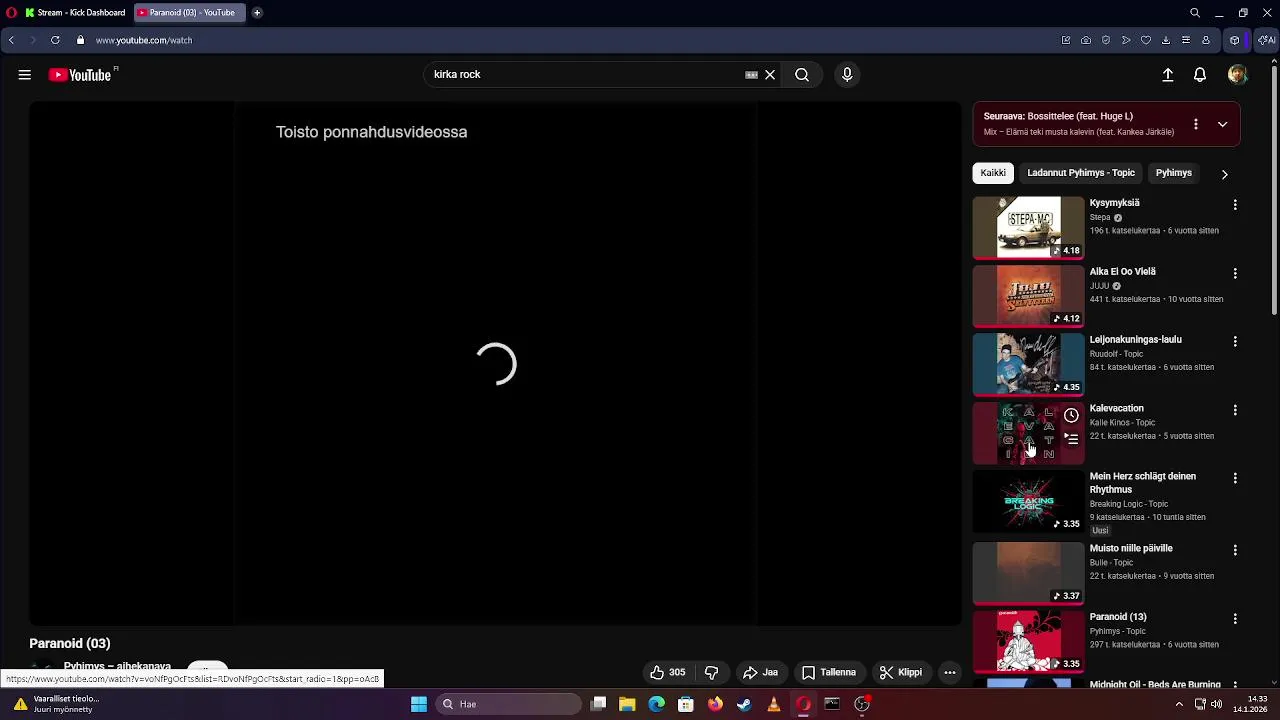Go back with browser back arrow
1280x720 pixels.
pyautogui.click(x=11, y=40)
